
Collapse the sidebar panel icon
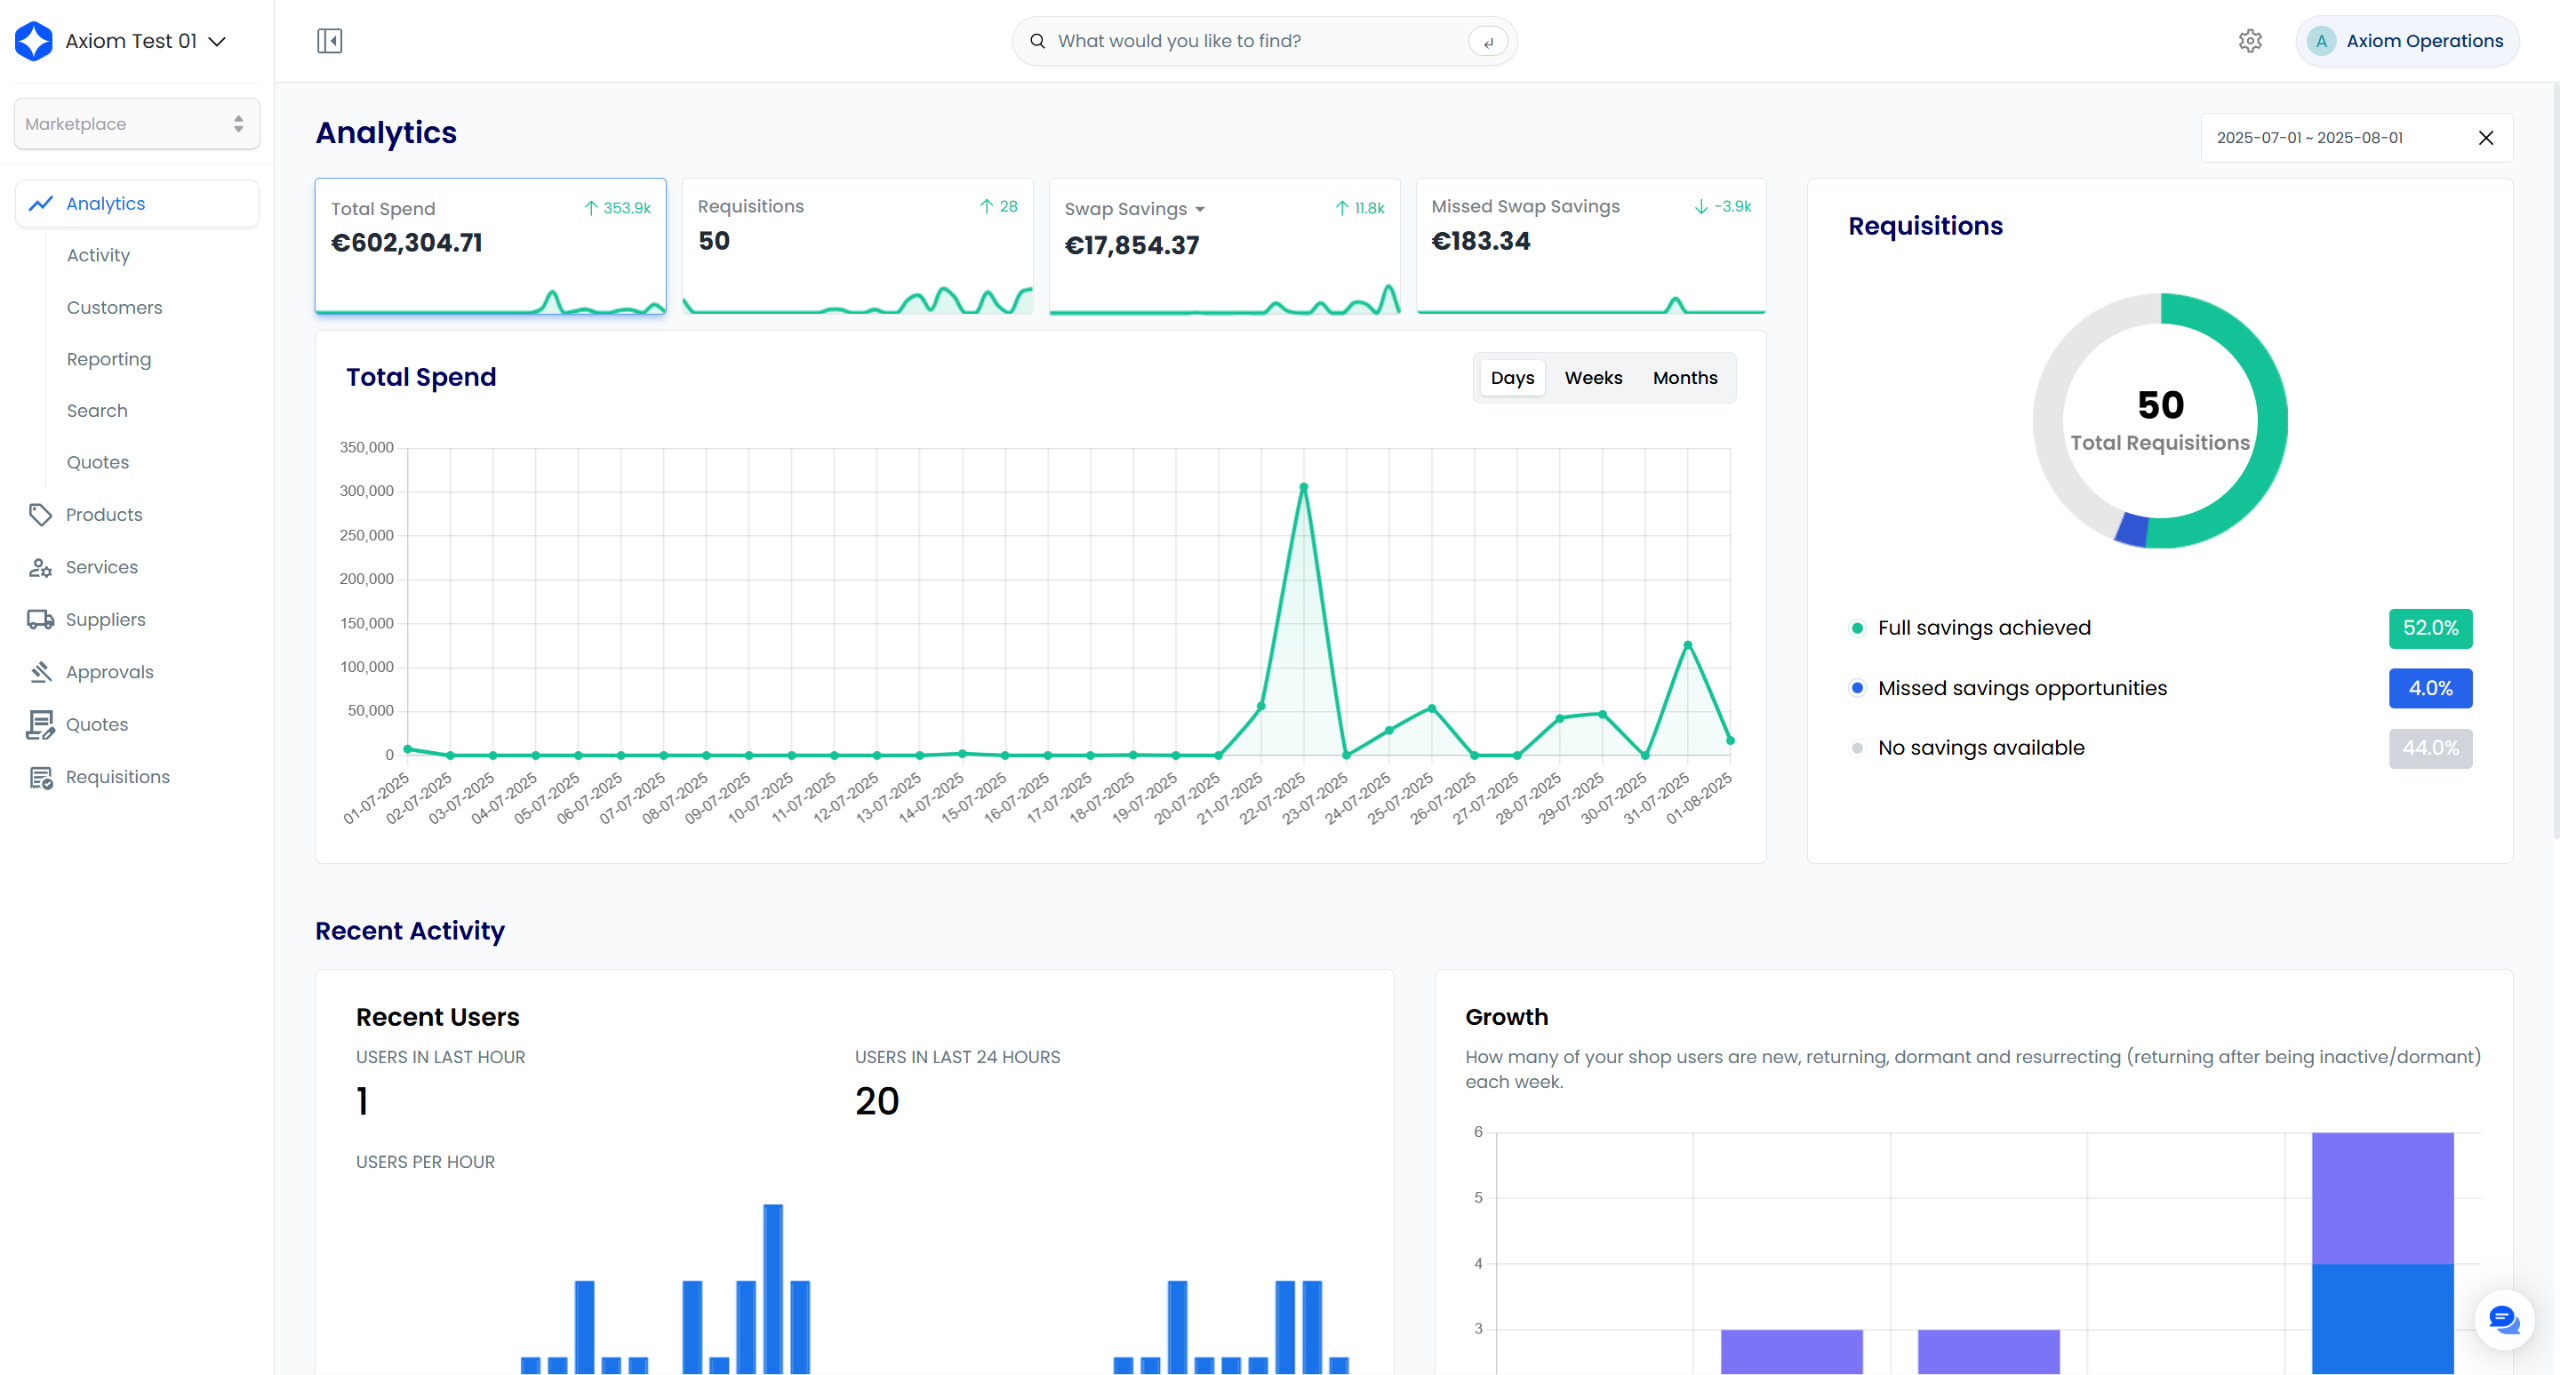click(329, 41)
